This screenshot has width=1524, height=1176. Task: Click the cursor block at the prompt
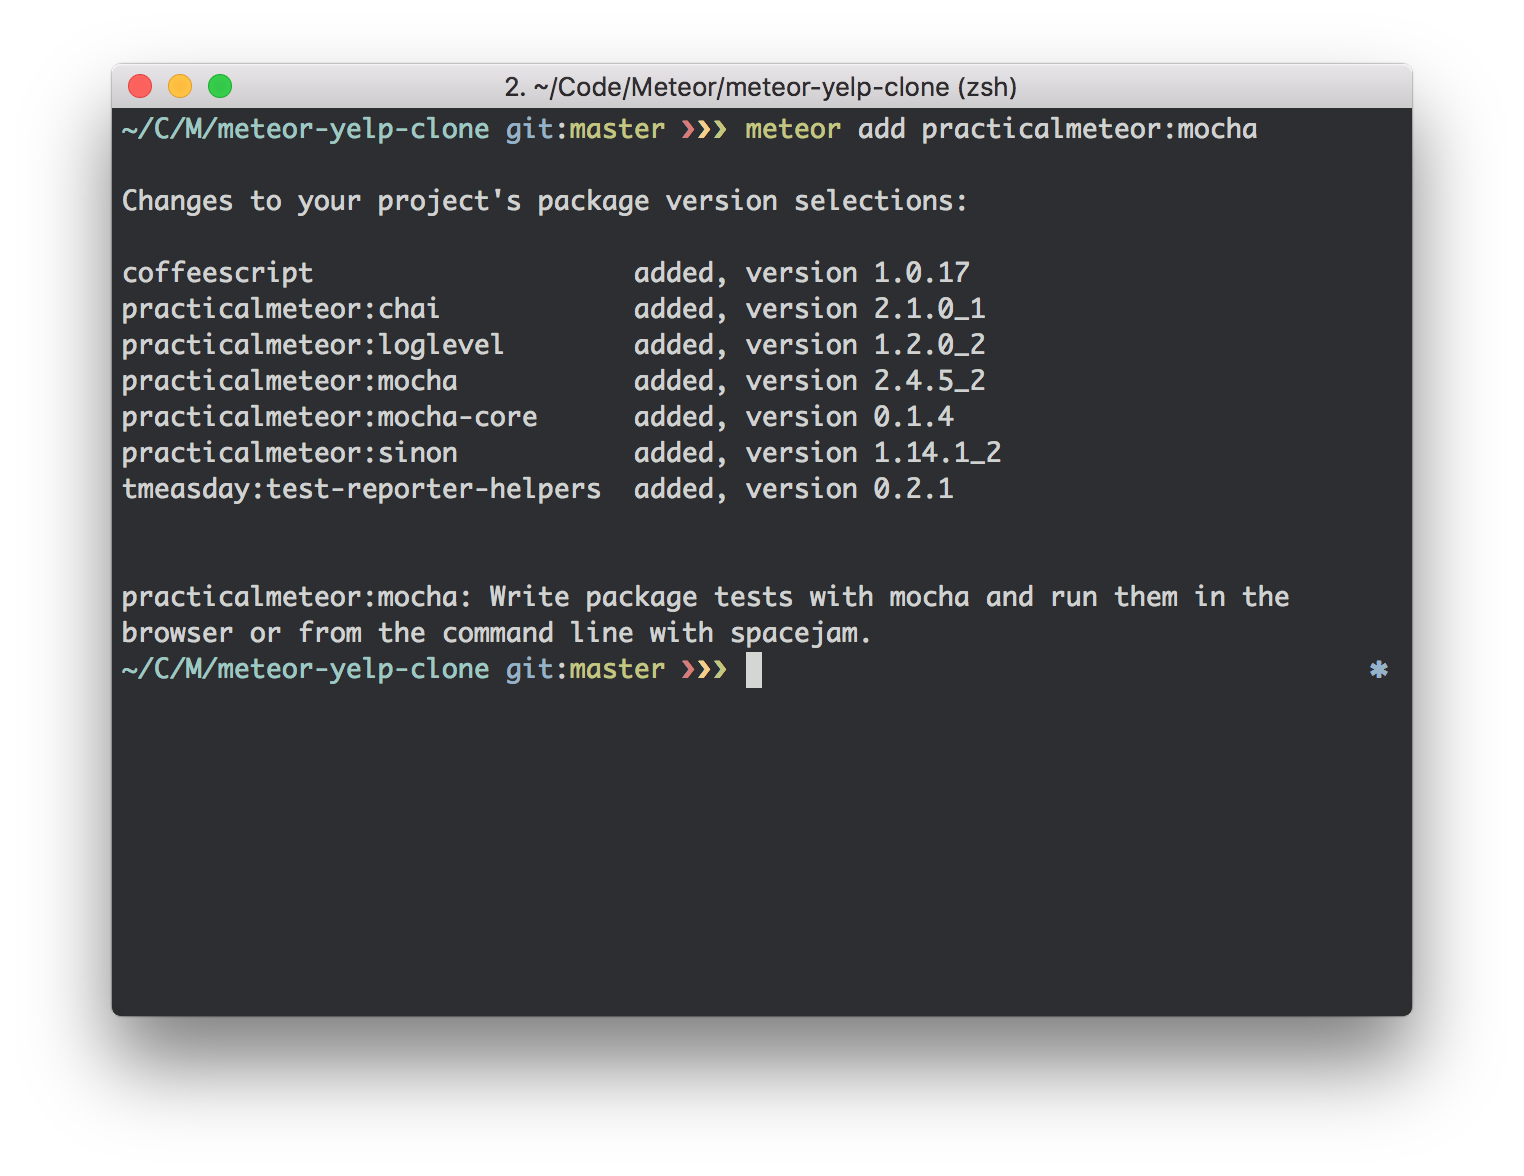pyautogui.click(x=754, y=670)
